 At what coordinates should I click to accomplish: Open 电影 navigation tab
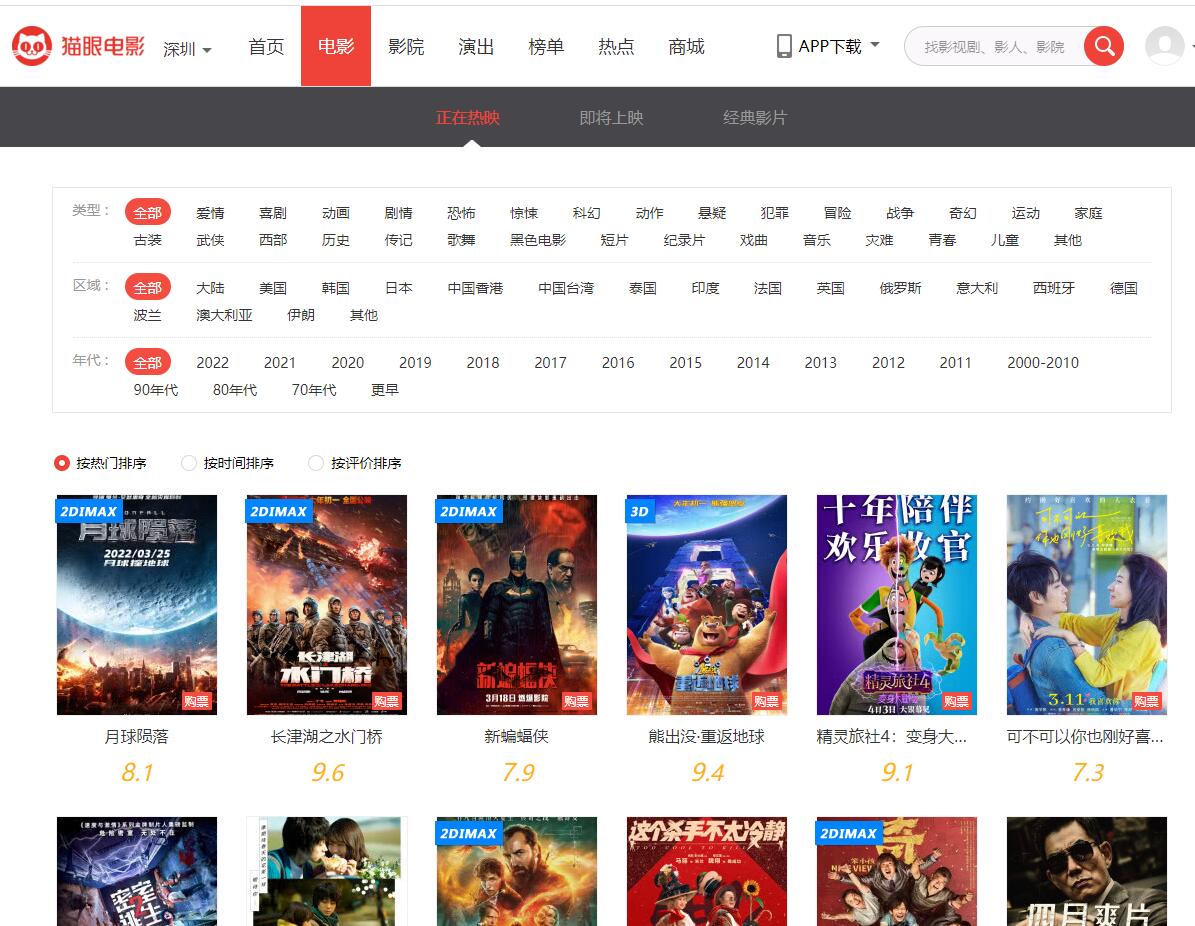(336, 46)
